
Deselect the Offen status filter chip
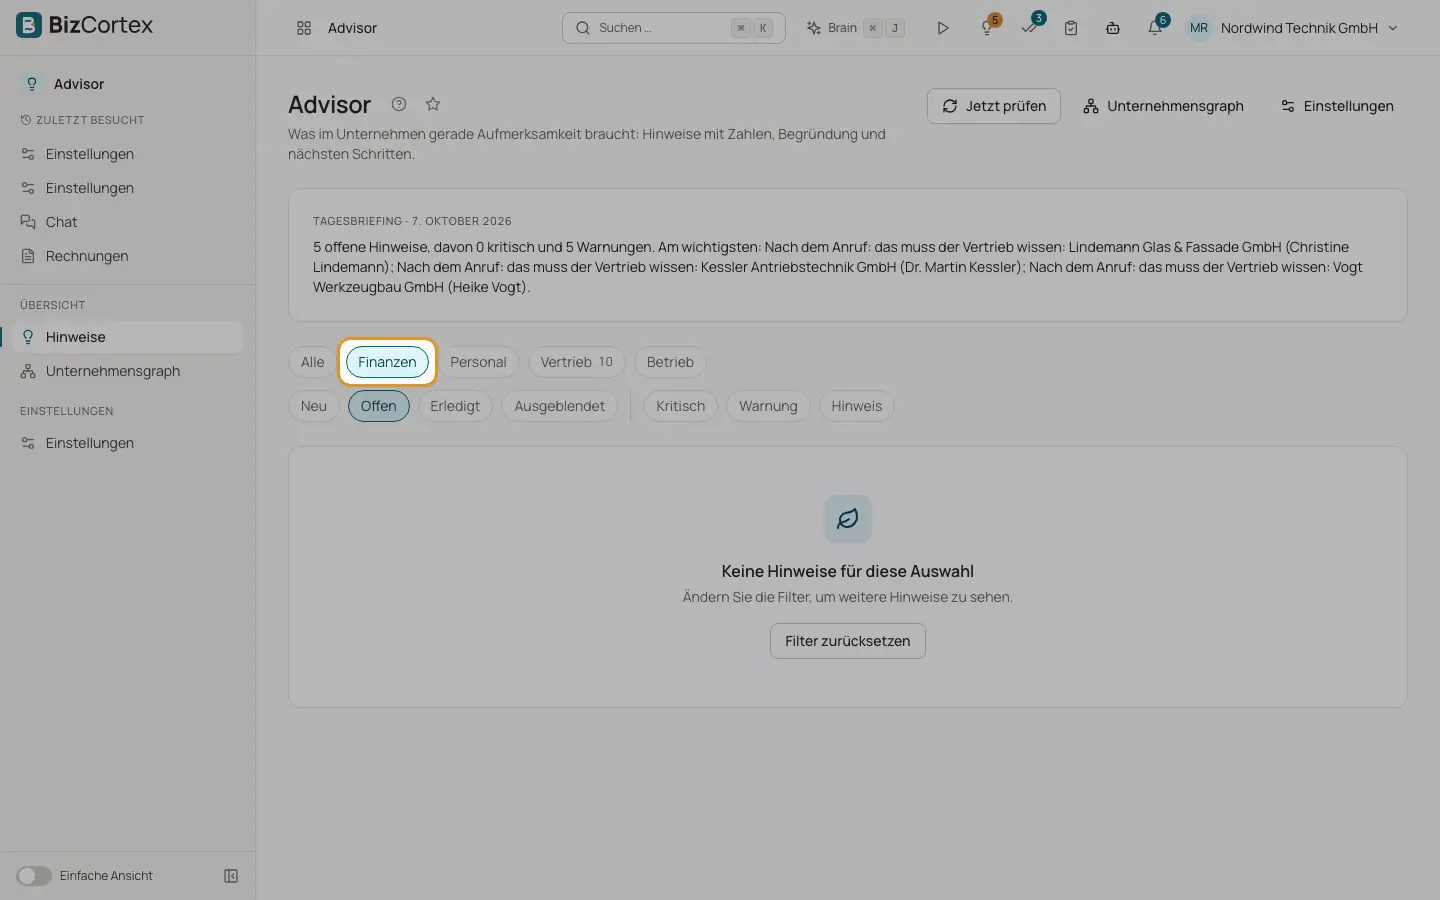click(379, 406)
